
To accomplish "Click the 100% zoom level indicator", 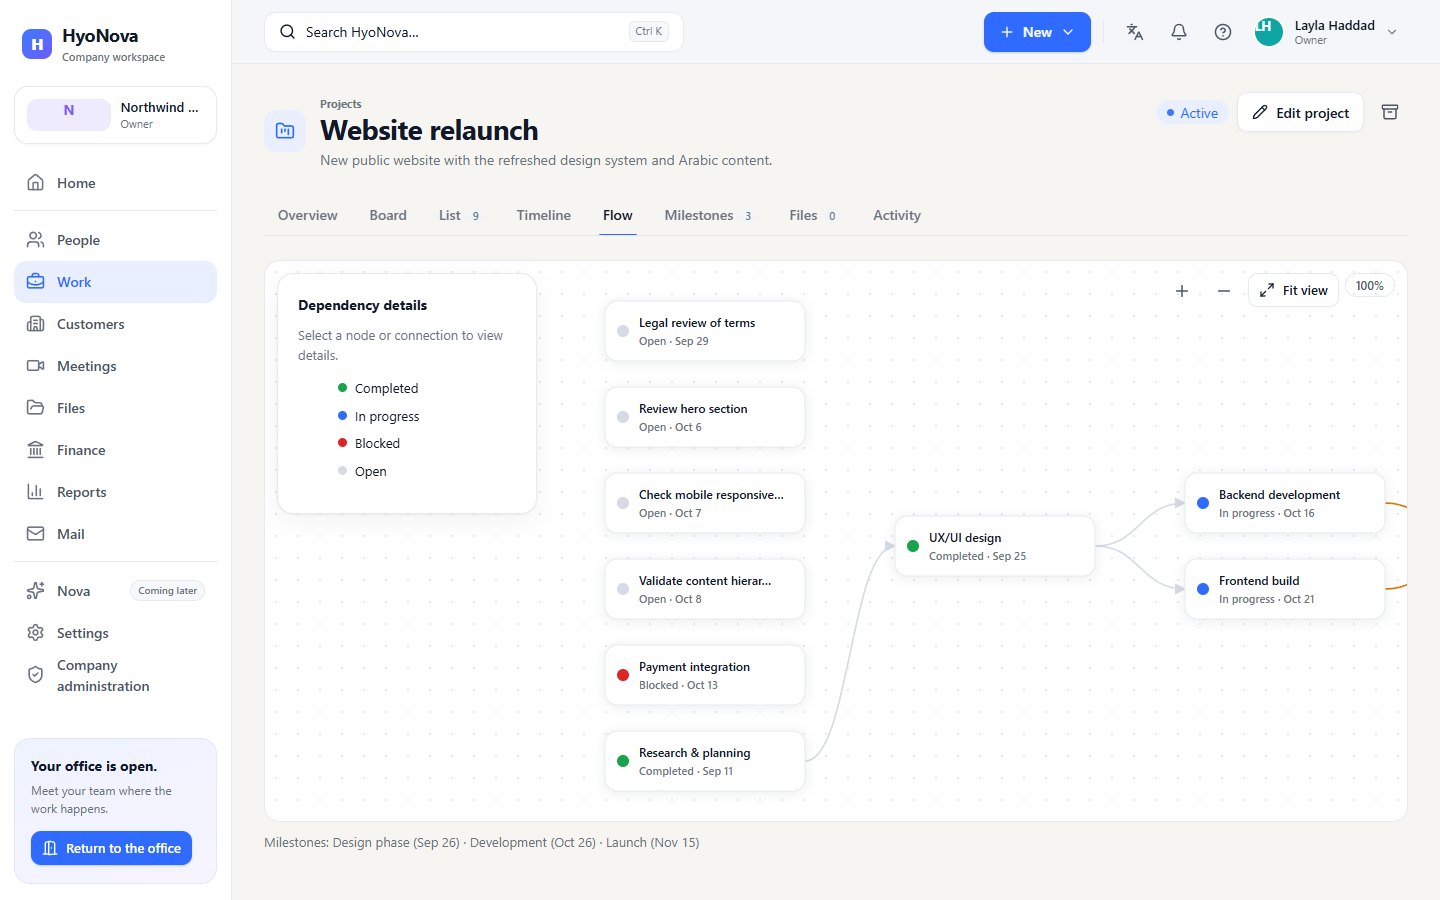I will click(1370, 286).
